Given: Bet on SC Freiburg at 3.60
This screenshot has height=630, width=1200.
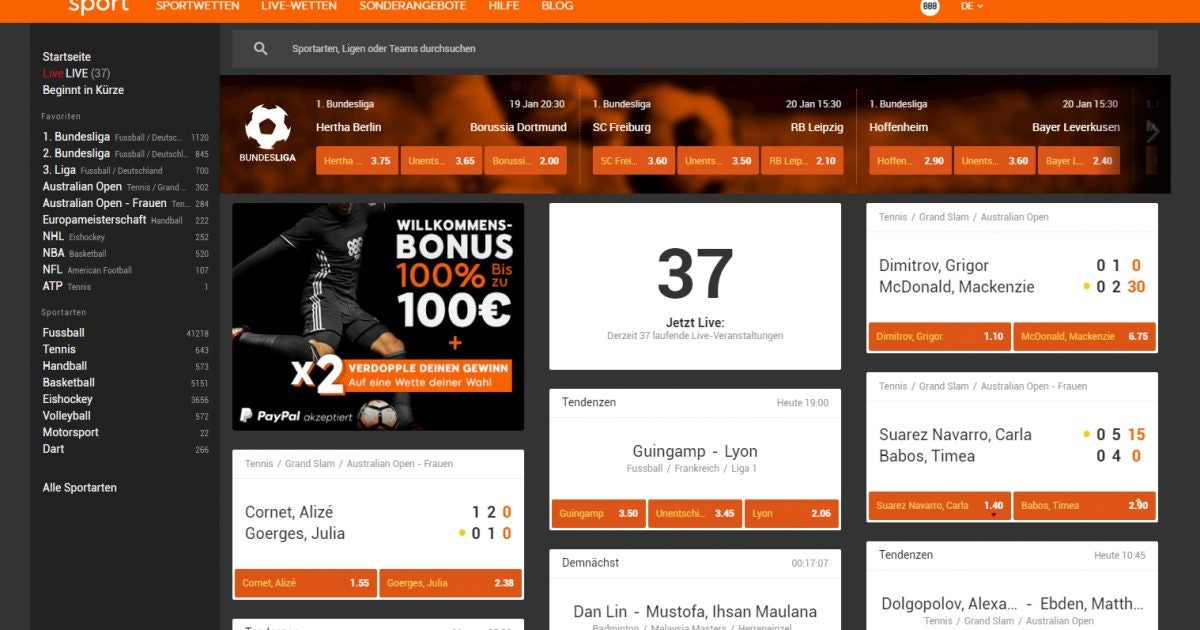Looking at the screenshot, I should point(634,161).
